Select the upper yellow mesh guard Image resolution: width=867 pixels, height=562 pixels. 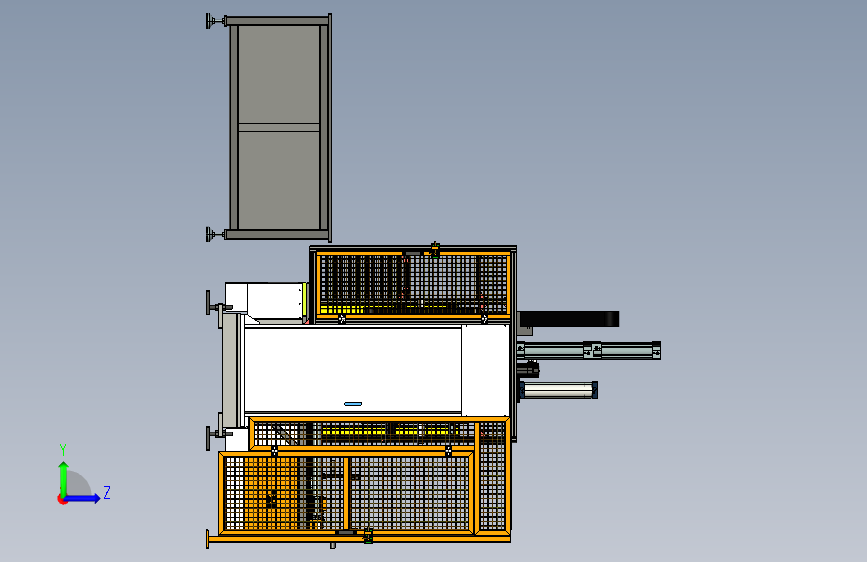(414, 284)
